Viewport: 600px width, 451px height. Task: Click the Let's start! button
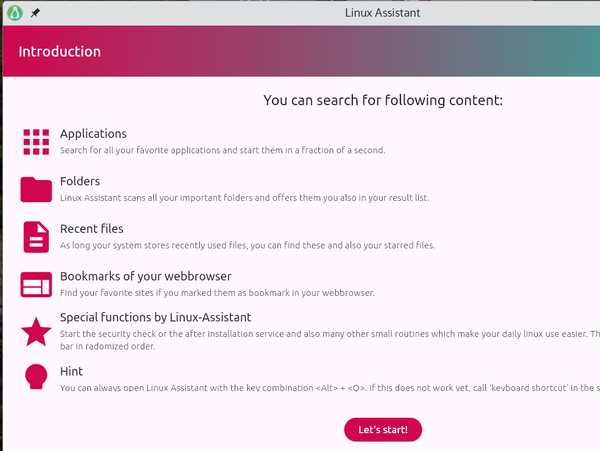coord(383,430)
